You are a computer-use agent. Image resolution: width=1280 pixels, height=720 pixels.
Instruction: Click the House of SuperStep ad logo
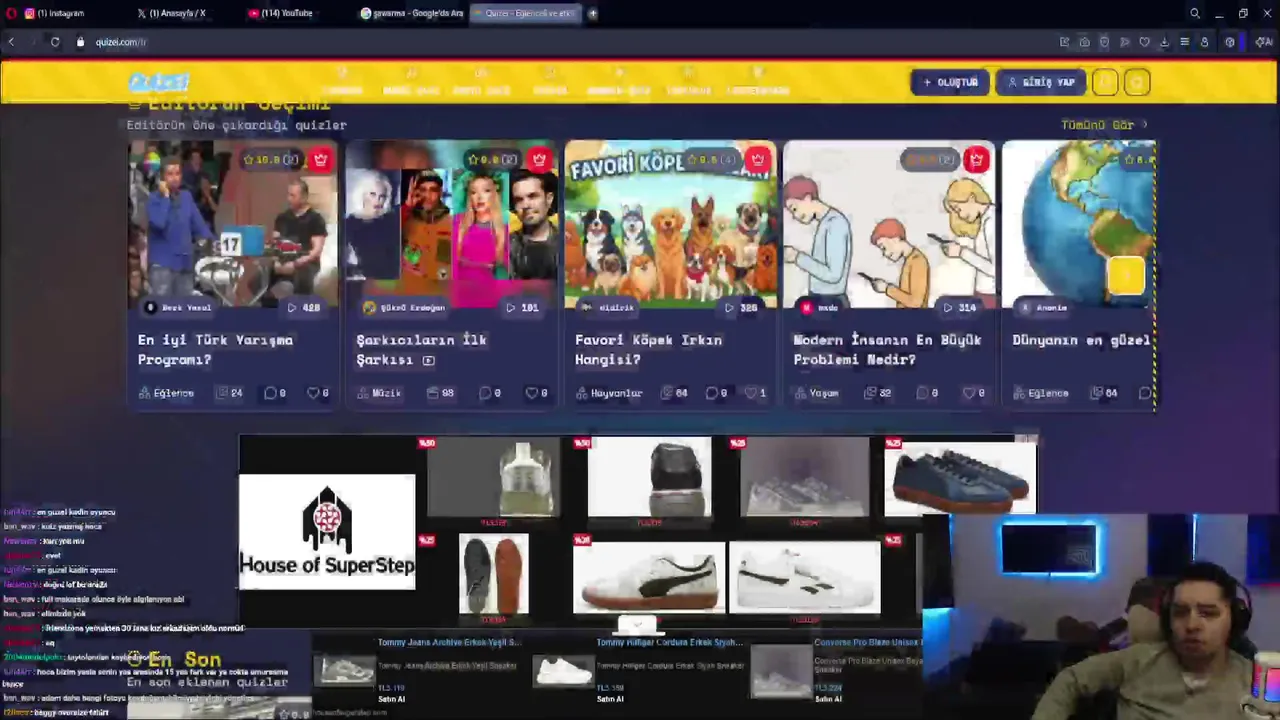[327, 532]
